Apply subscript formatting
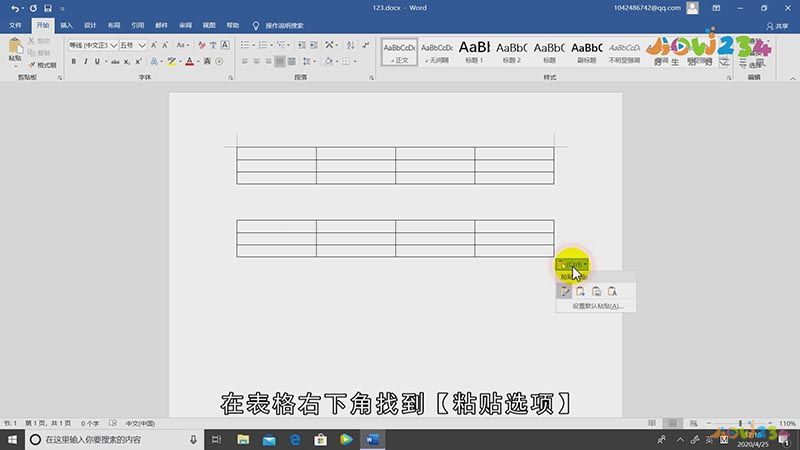The width and height of the screenshot is (800, 450). 127,62
